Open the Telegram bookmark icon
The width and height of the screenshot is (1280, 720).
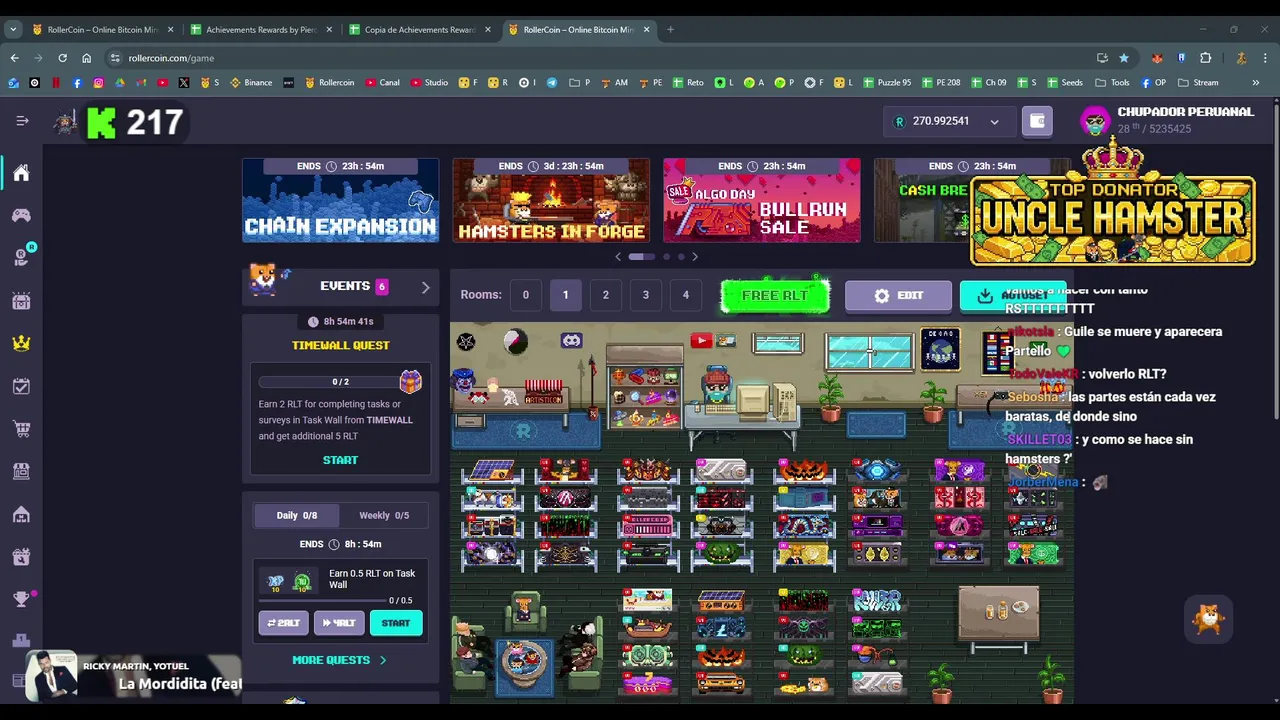(x=551, y=82)
